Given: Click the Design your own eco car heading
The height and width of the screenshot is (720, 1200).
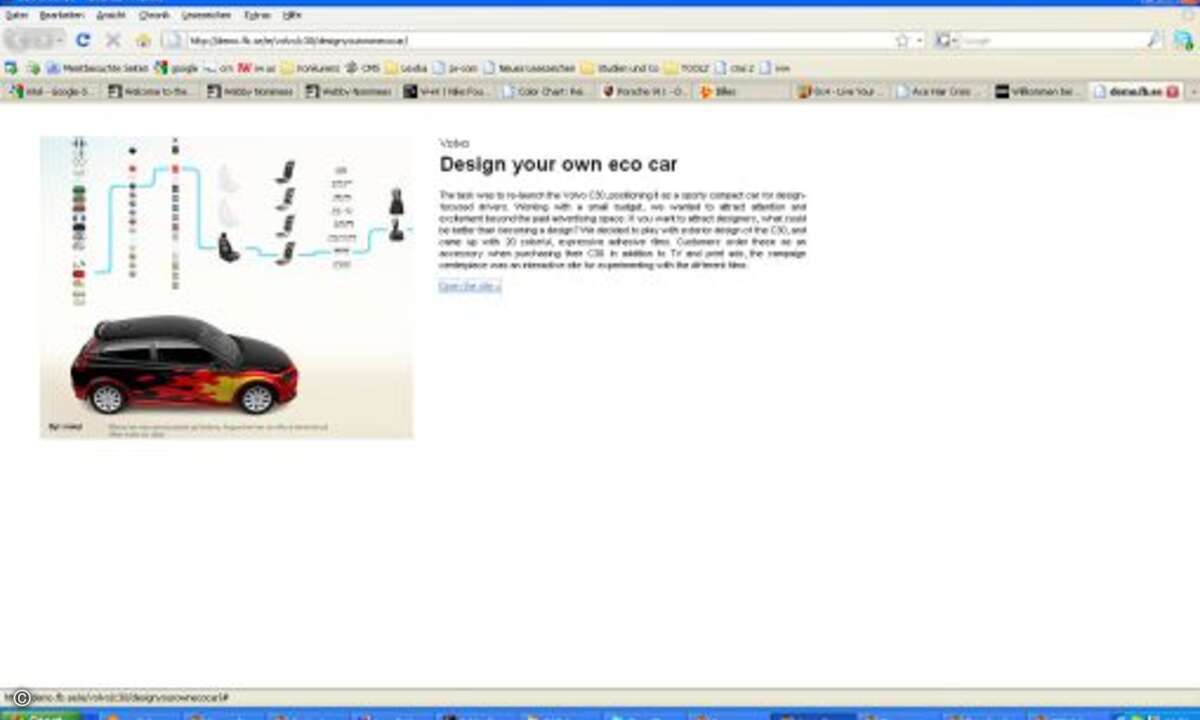Looking at the screenshot, I should (558, 164).
